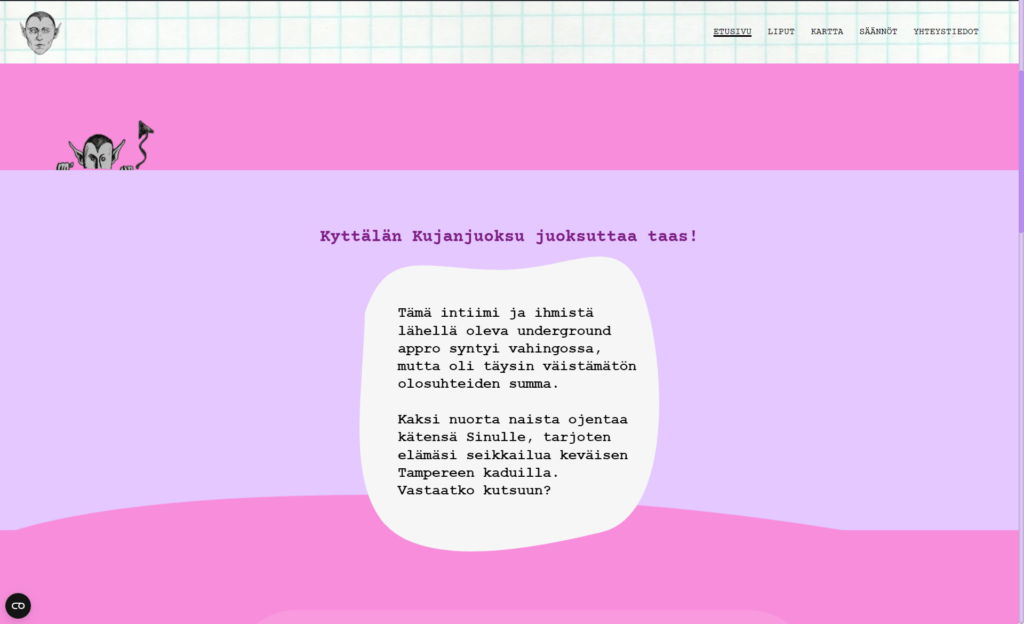Click the devil's arrow-tipped tail
This screenshot has width=1024, height=624.
pyautogui.click(x=146, y=130)
